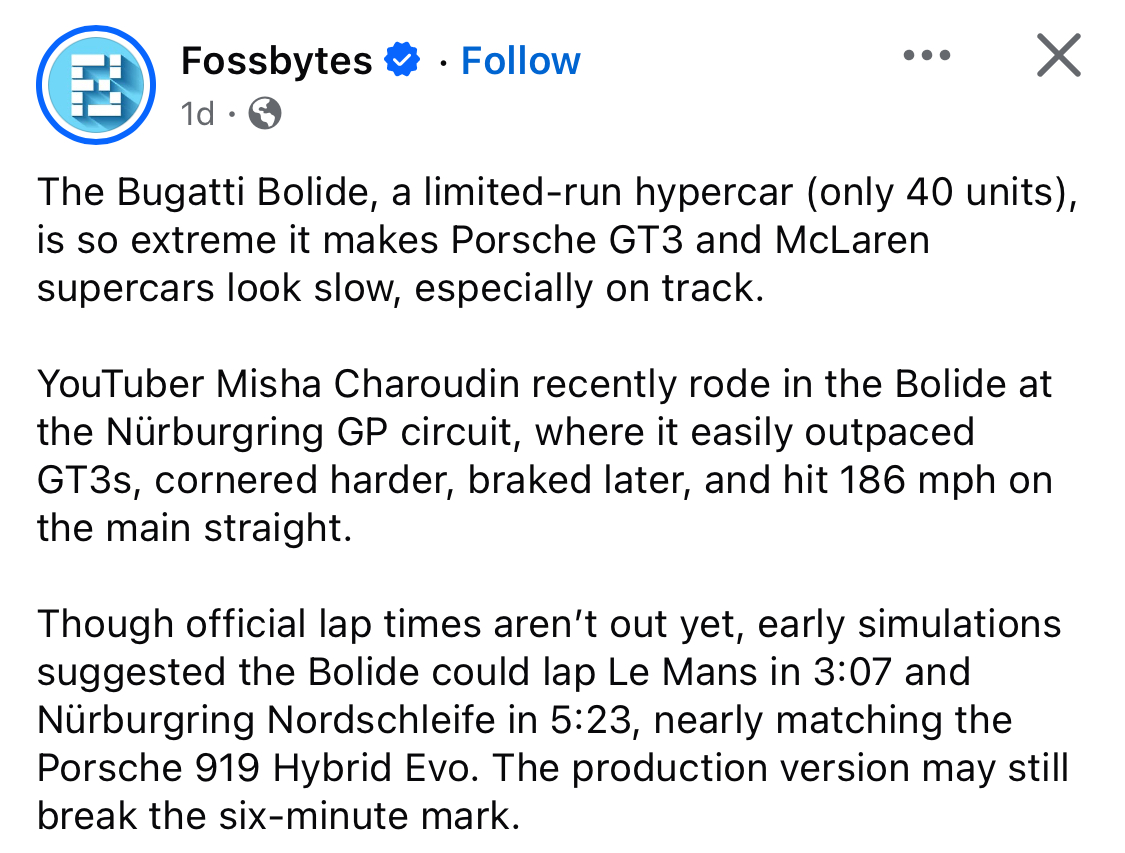Click the 1d post timestamp
The width and height of the screenshot is (1125, 853).
click(x=197, y=114)
